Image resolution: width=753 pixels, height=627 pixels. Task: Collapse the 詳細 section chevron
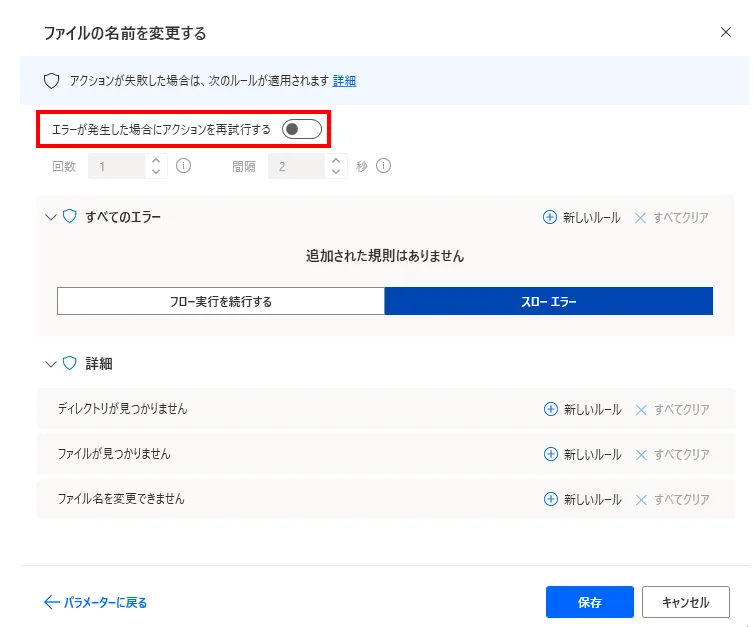51,364
